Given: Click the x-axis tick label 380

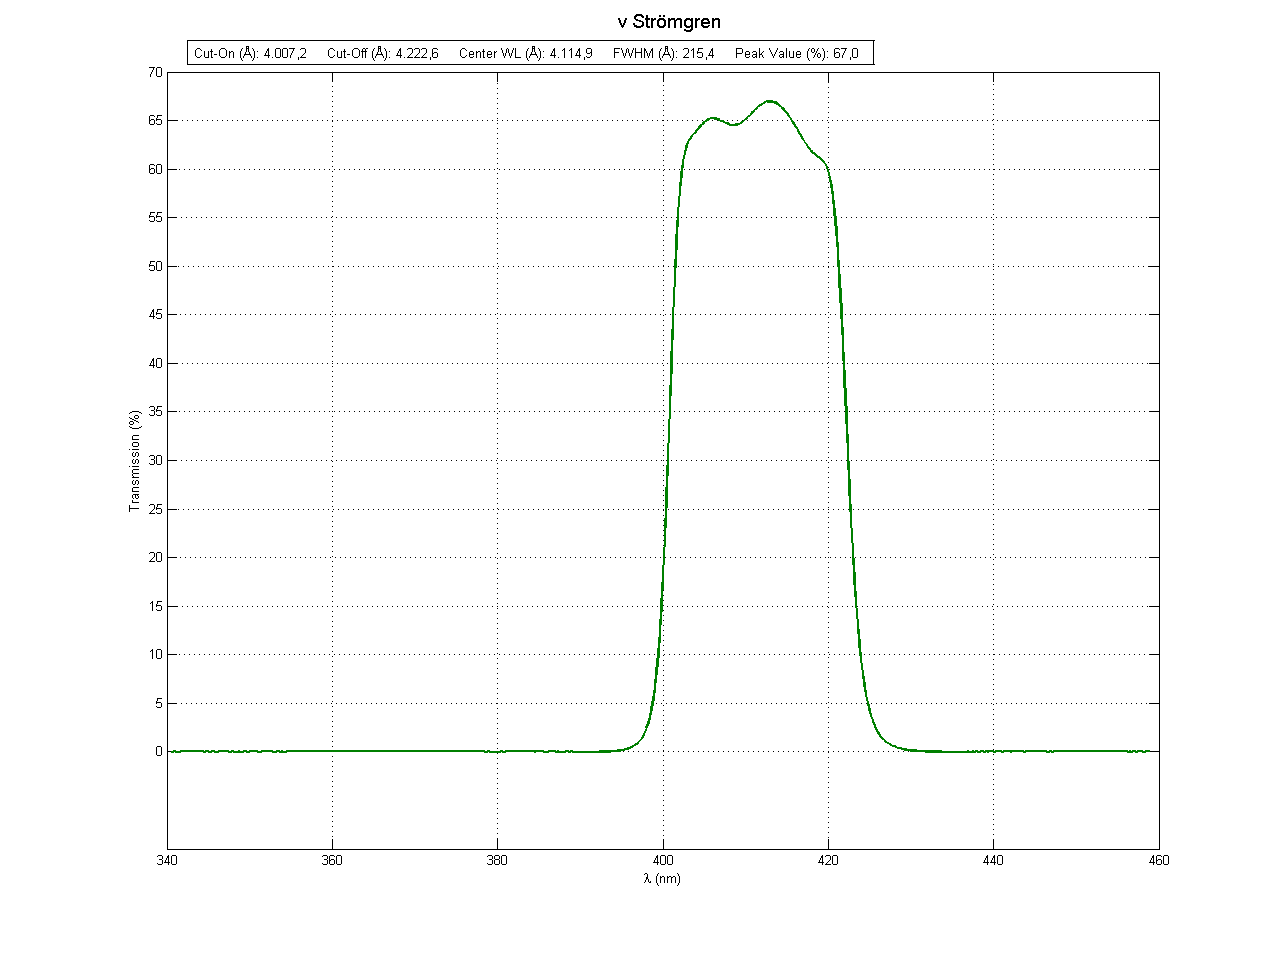Looking at the screenshot, I should pos(497,860).
